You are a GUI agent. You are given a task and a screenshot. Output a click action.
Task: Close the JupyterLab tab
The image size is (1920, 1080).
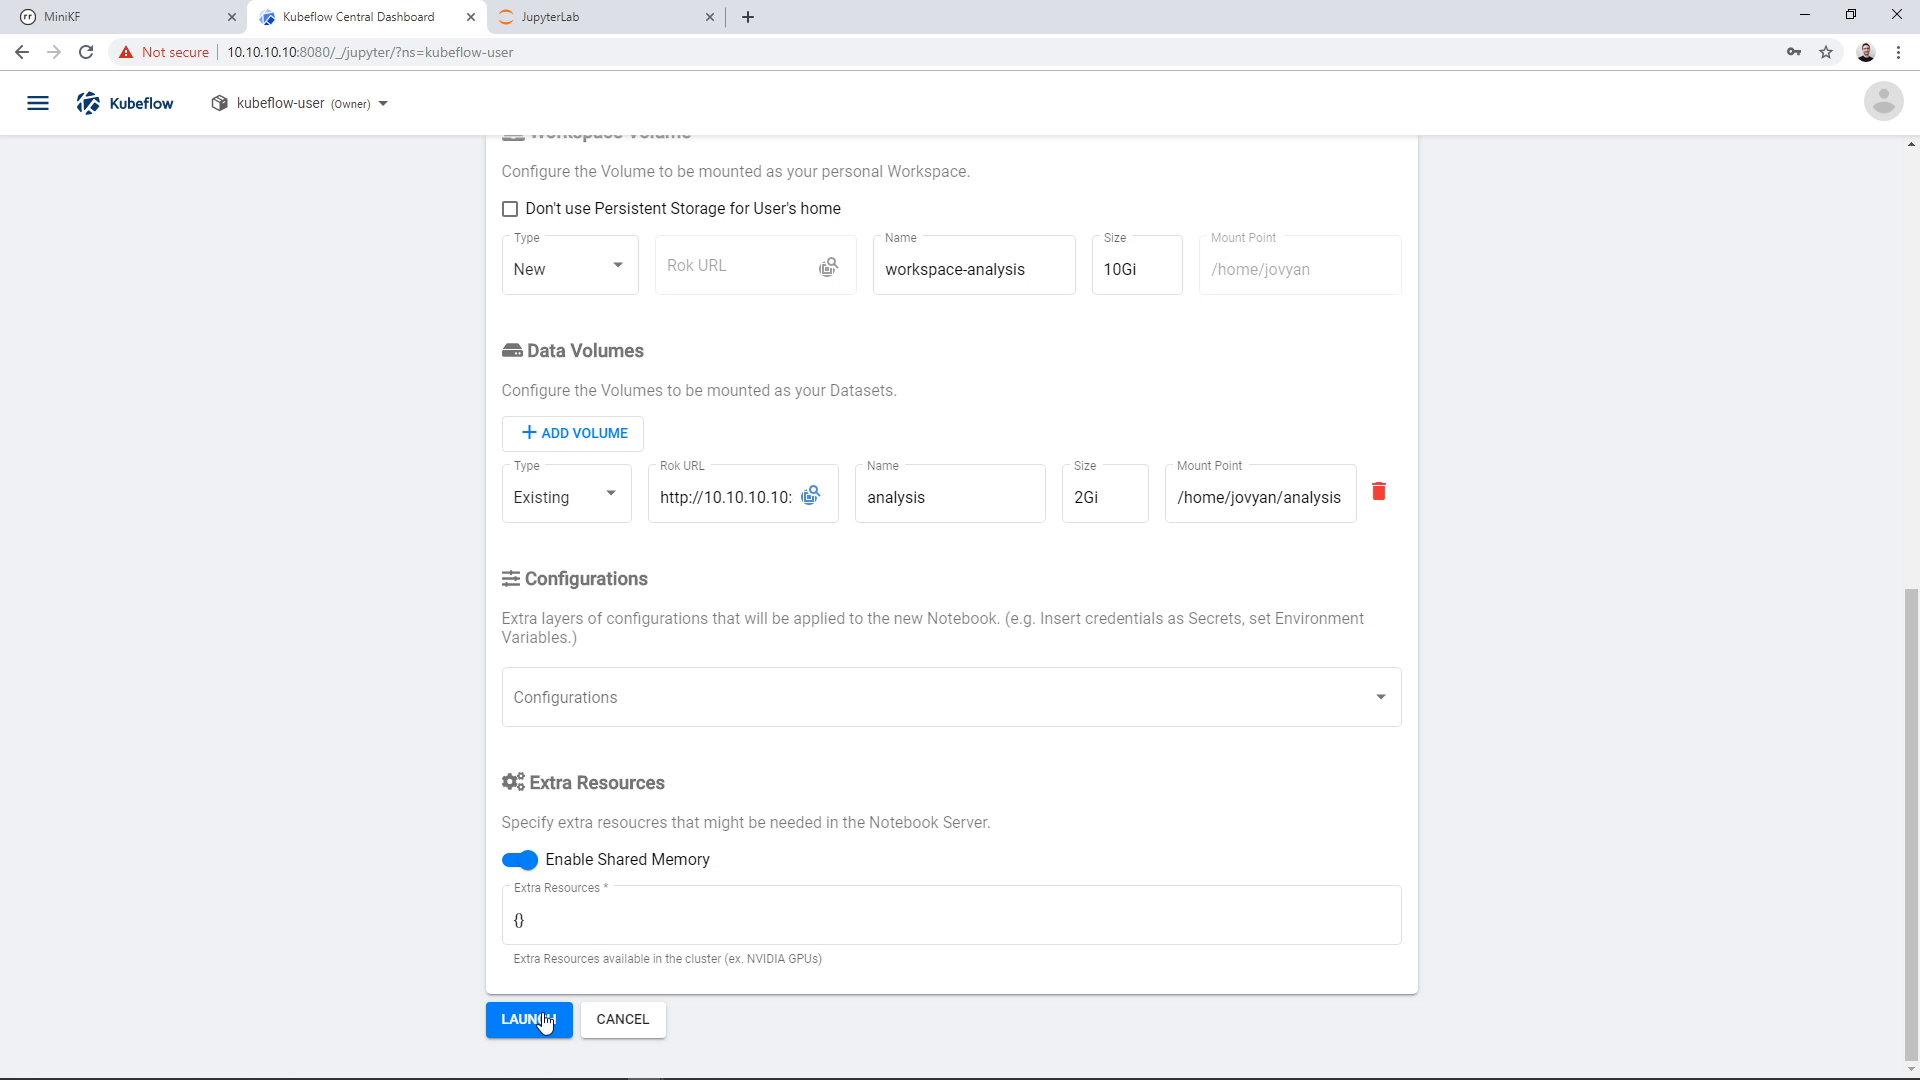pos(709,17)
